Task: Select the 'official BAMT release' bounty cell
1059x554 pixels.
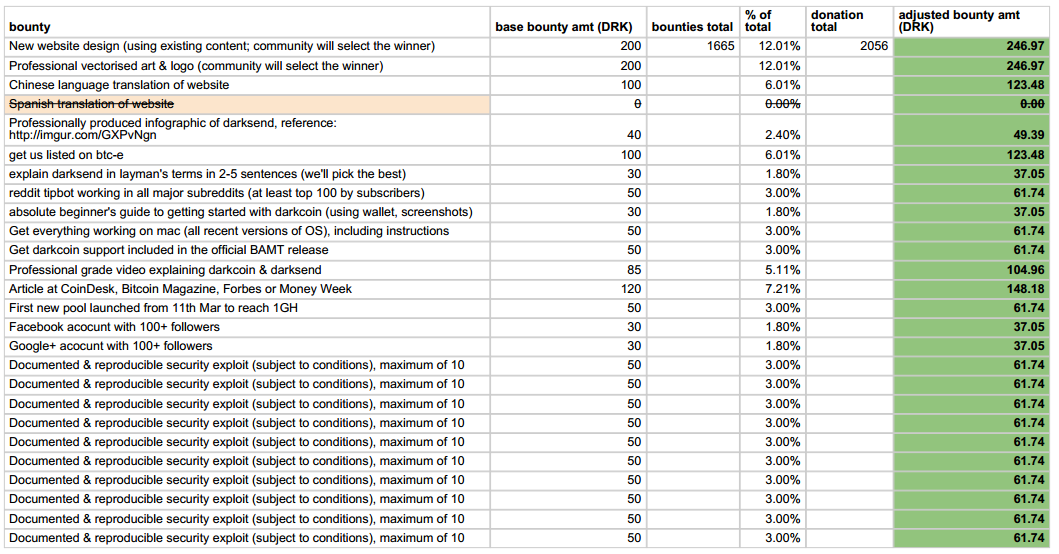Action: (x=247, y=250)
